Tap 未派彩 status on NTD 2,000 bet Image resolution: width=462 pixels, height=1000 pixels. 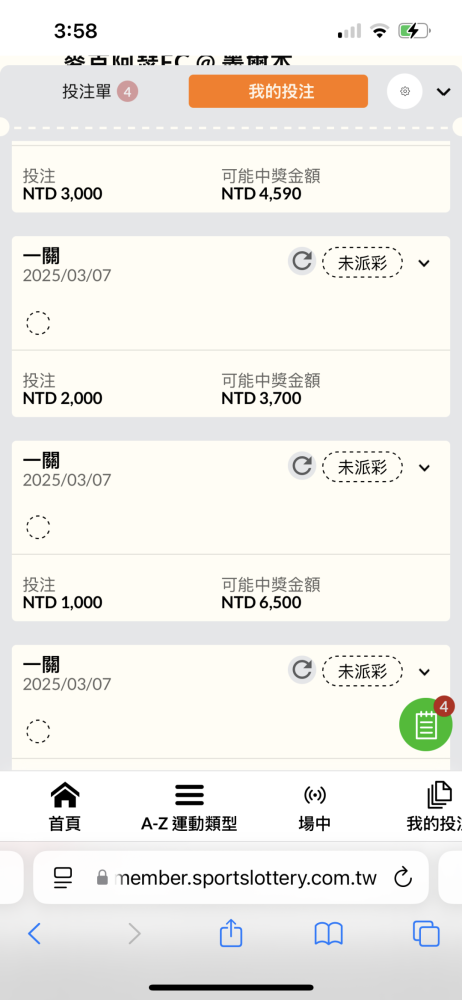click(x=362, y=262)
